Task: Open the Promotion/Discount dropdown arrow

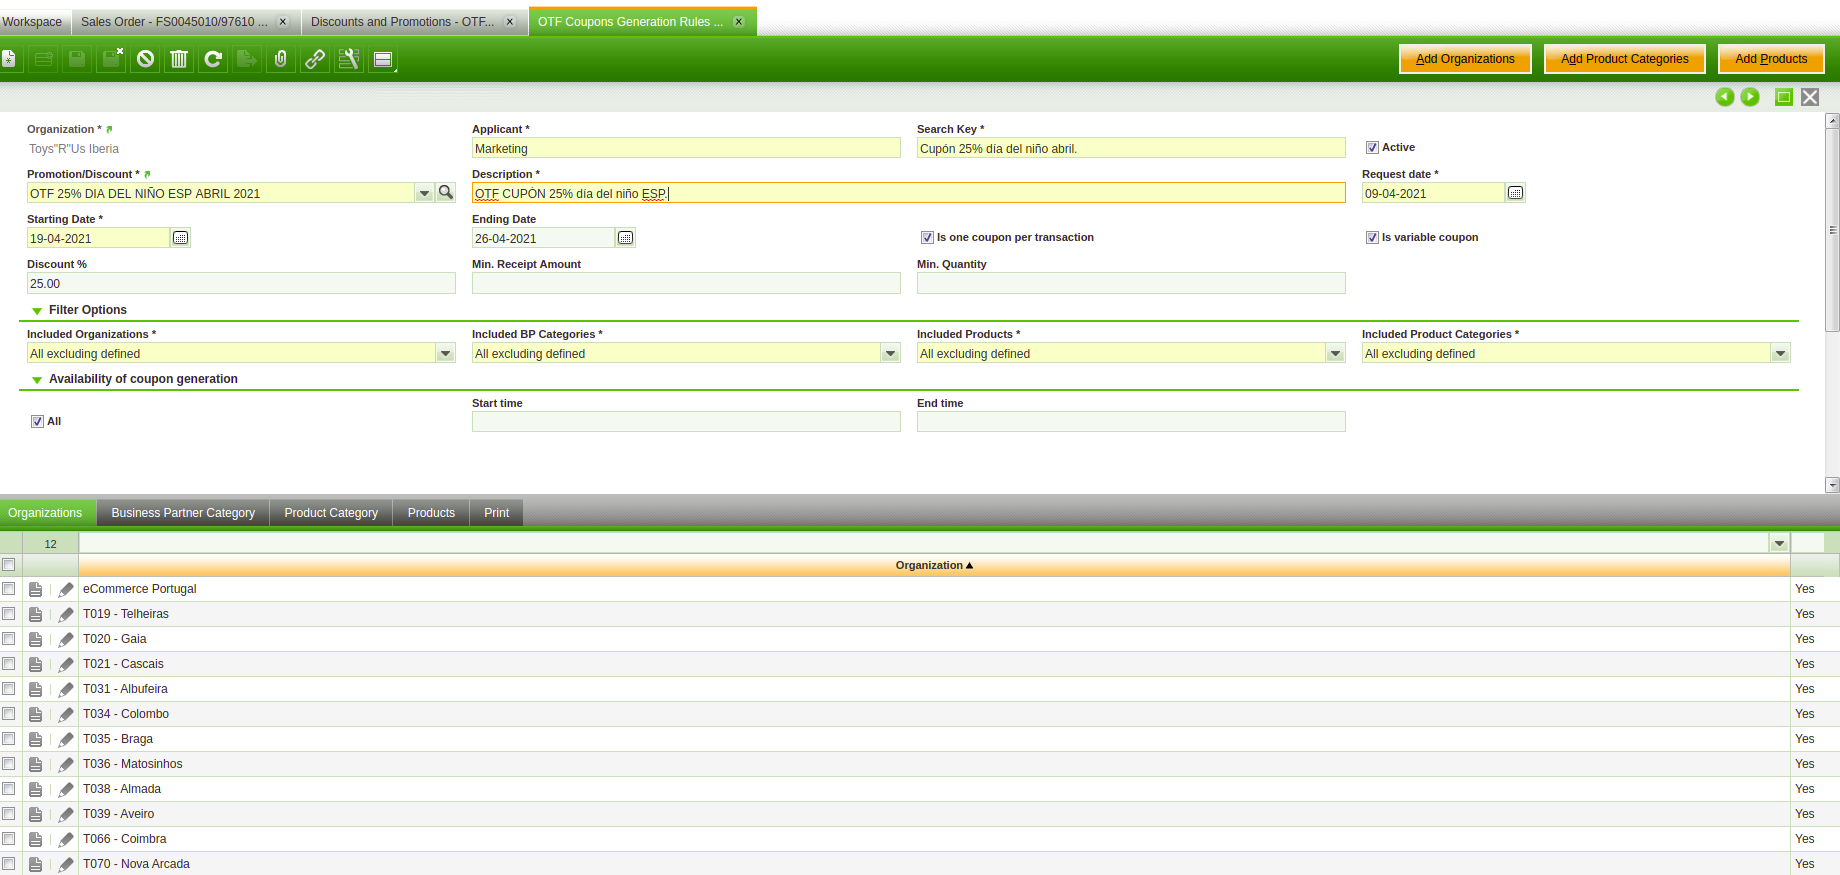Action: point(424,193)
